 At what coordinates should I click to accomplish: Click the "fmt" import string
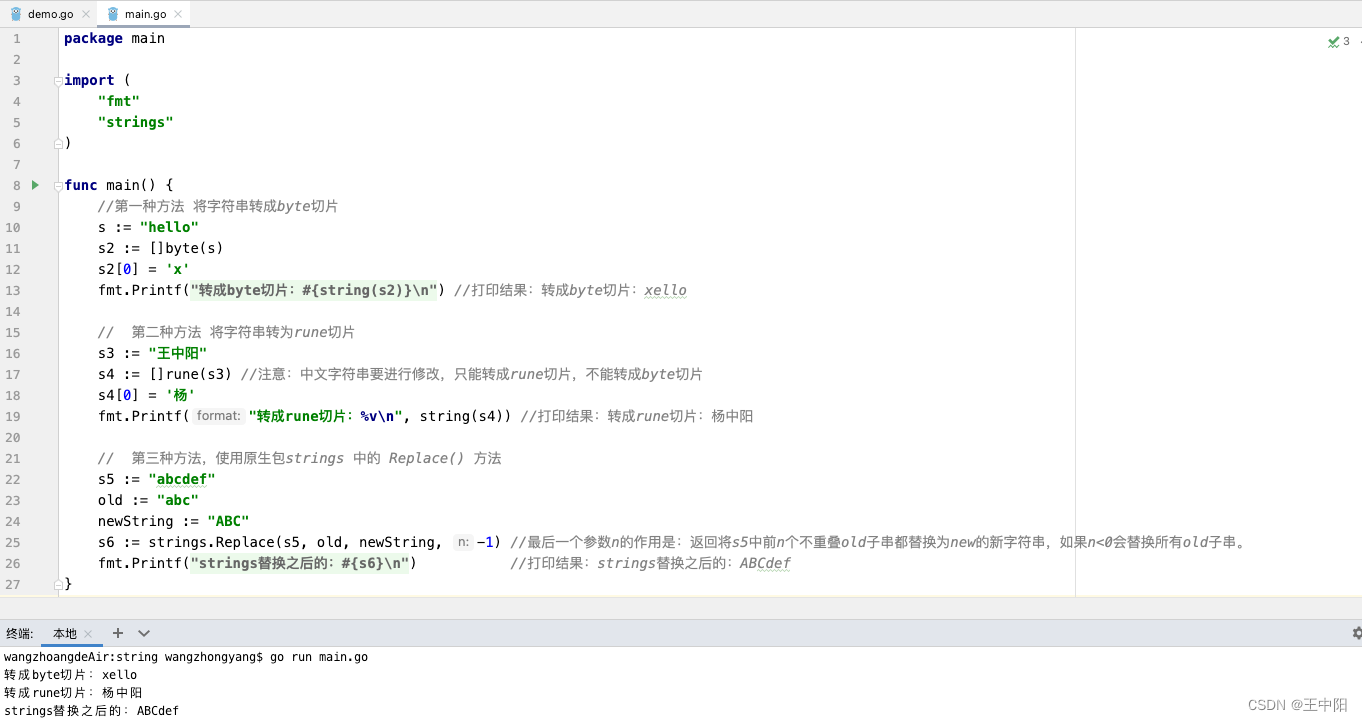pyautogui.click(x=119, y=101)
